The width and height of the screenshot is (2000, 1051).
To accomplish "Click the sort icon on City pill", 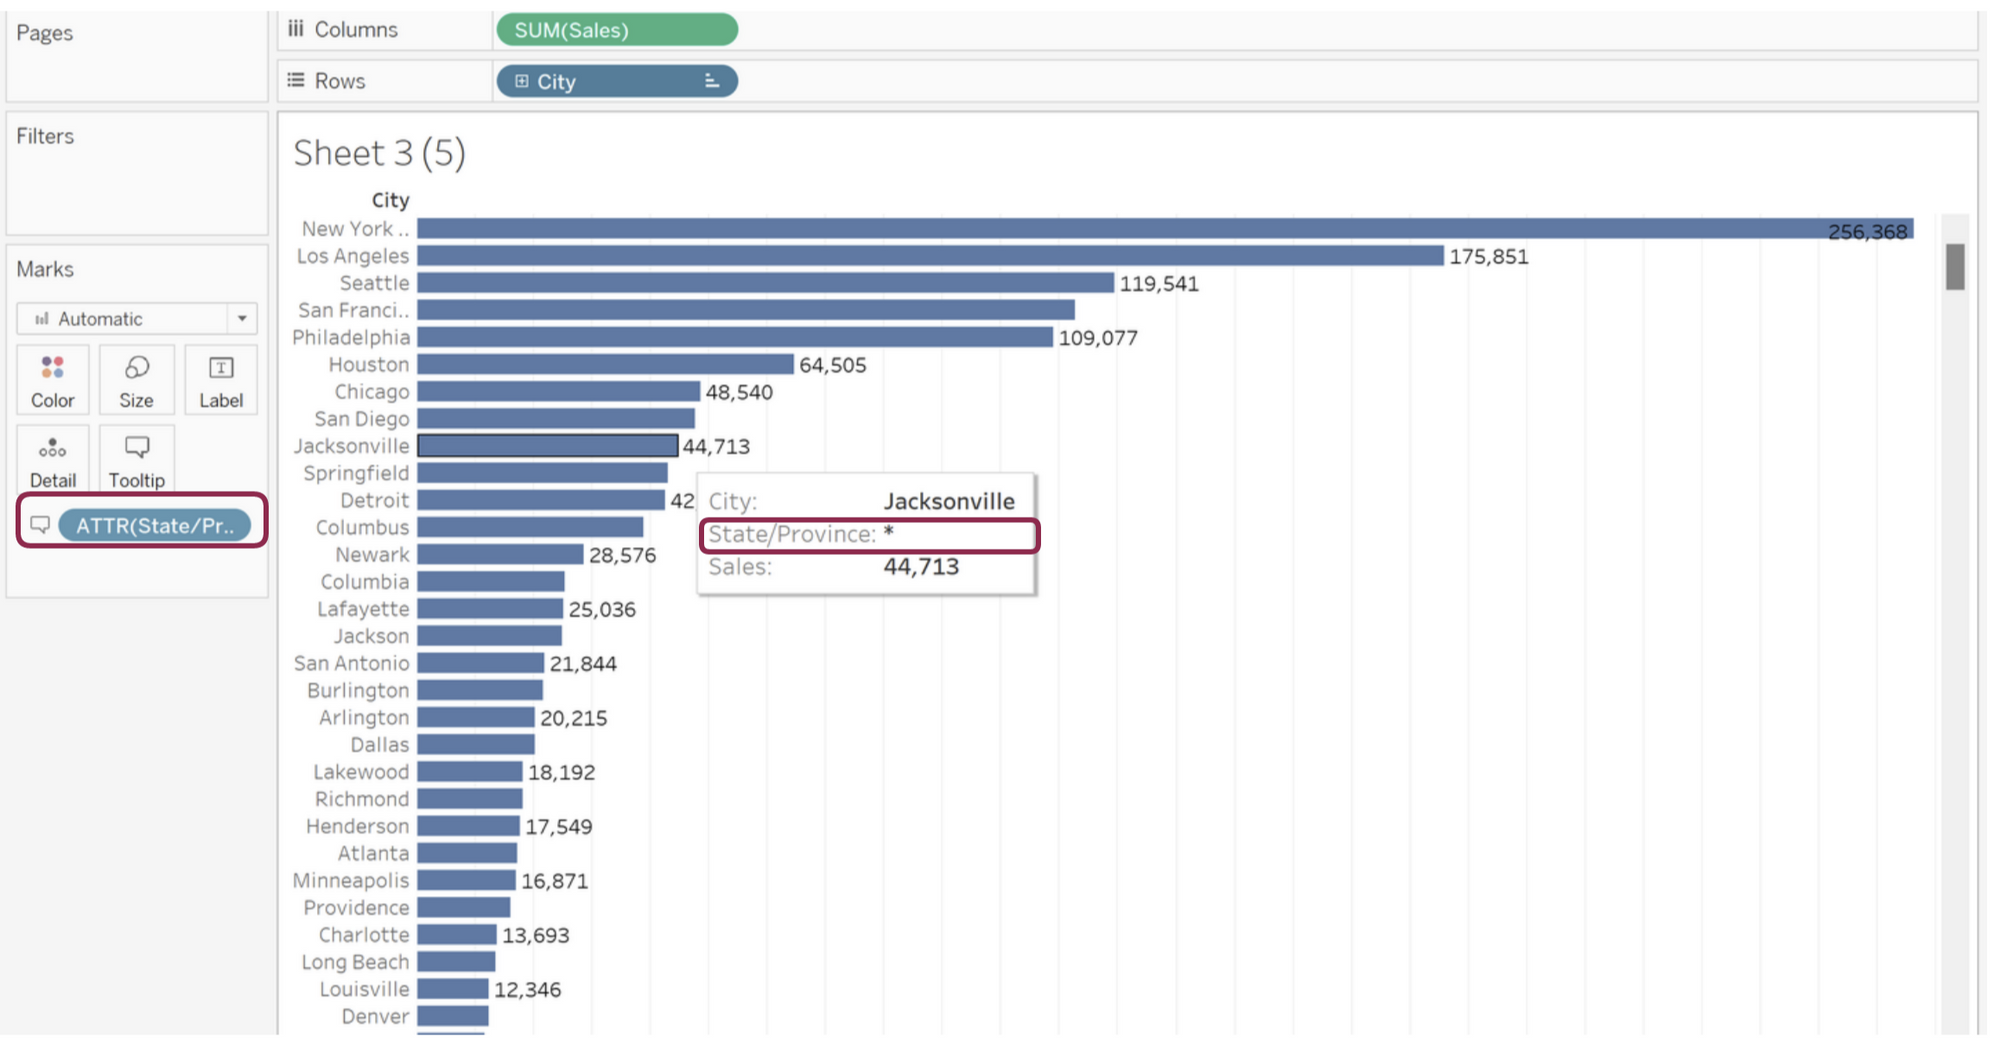I will click(711, 82).
